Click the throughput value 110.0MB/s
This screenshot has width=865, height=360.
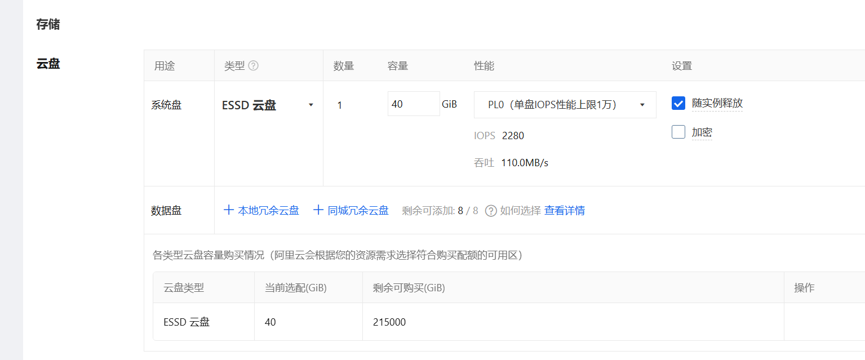[525, 163]
